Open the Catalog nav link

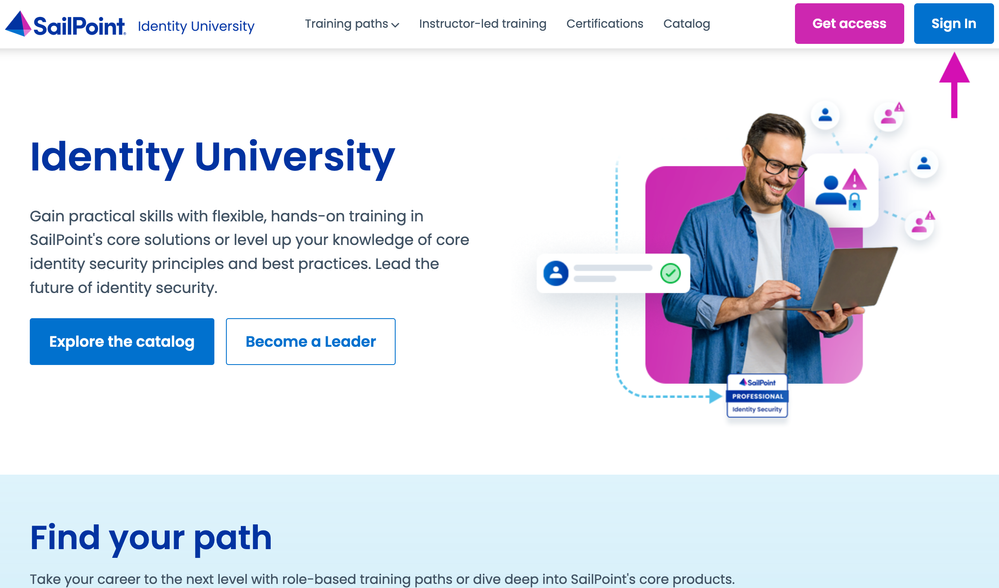[686, 24]
